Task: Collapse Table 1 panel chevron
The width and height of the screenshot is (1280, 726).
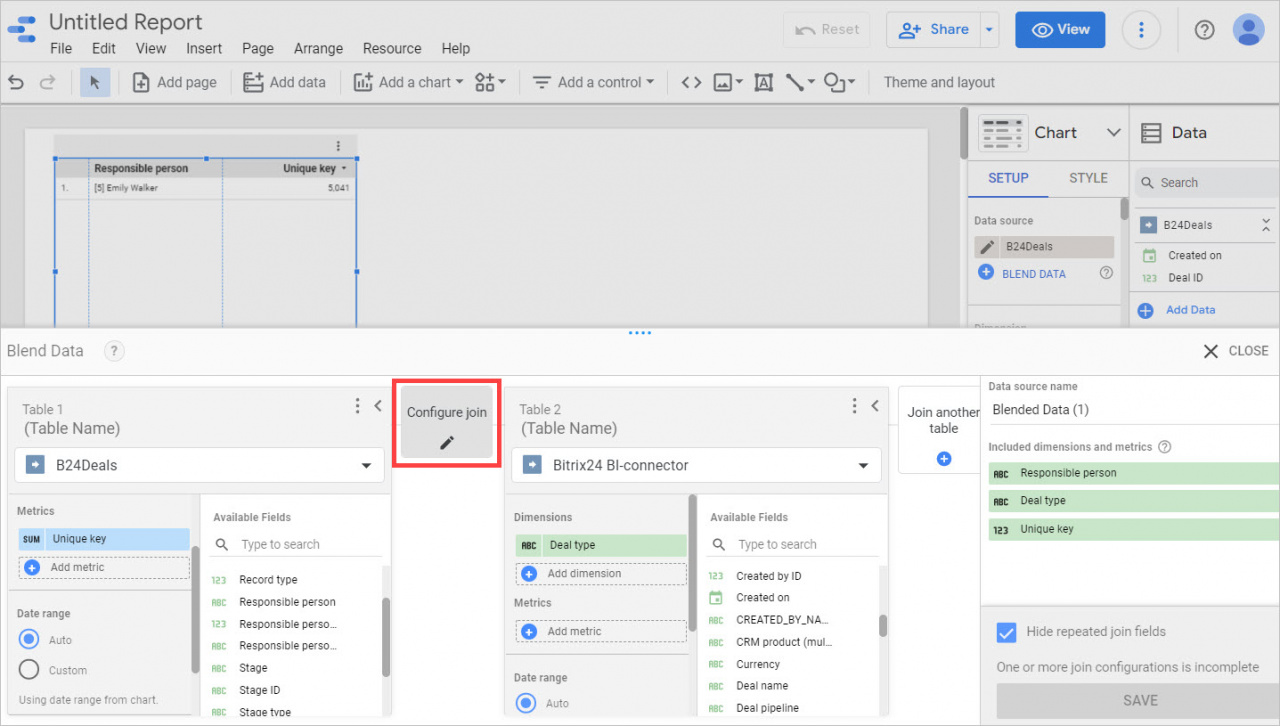Action: [378, 406]
